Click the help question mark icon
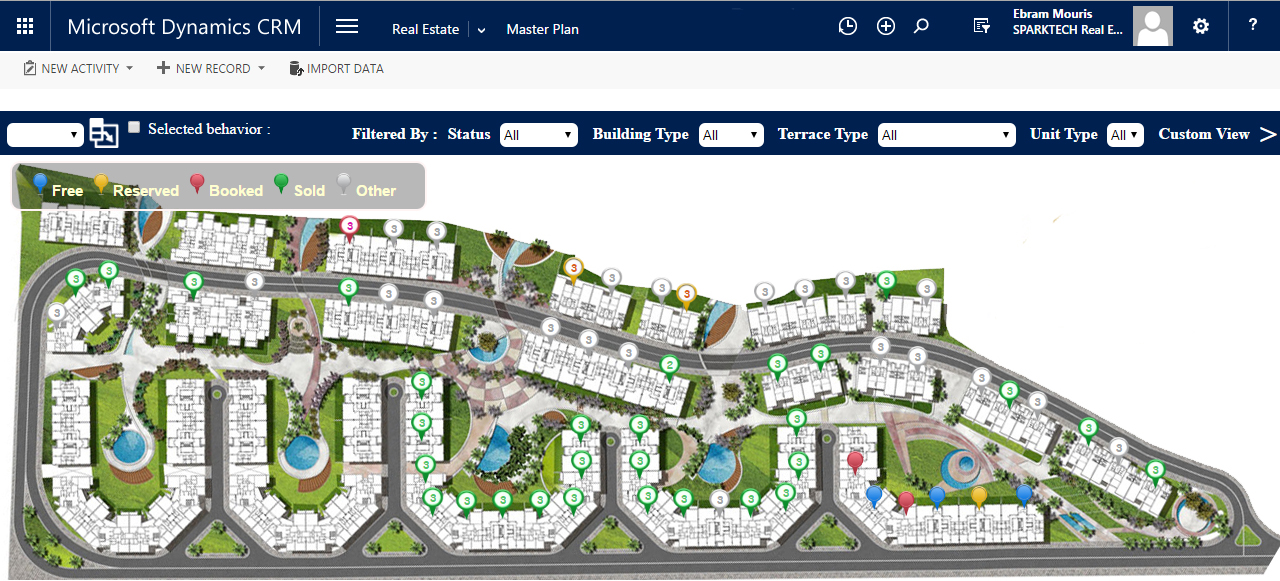 1253,27
